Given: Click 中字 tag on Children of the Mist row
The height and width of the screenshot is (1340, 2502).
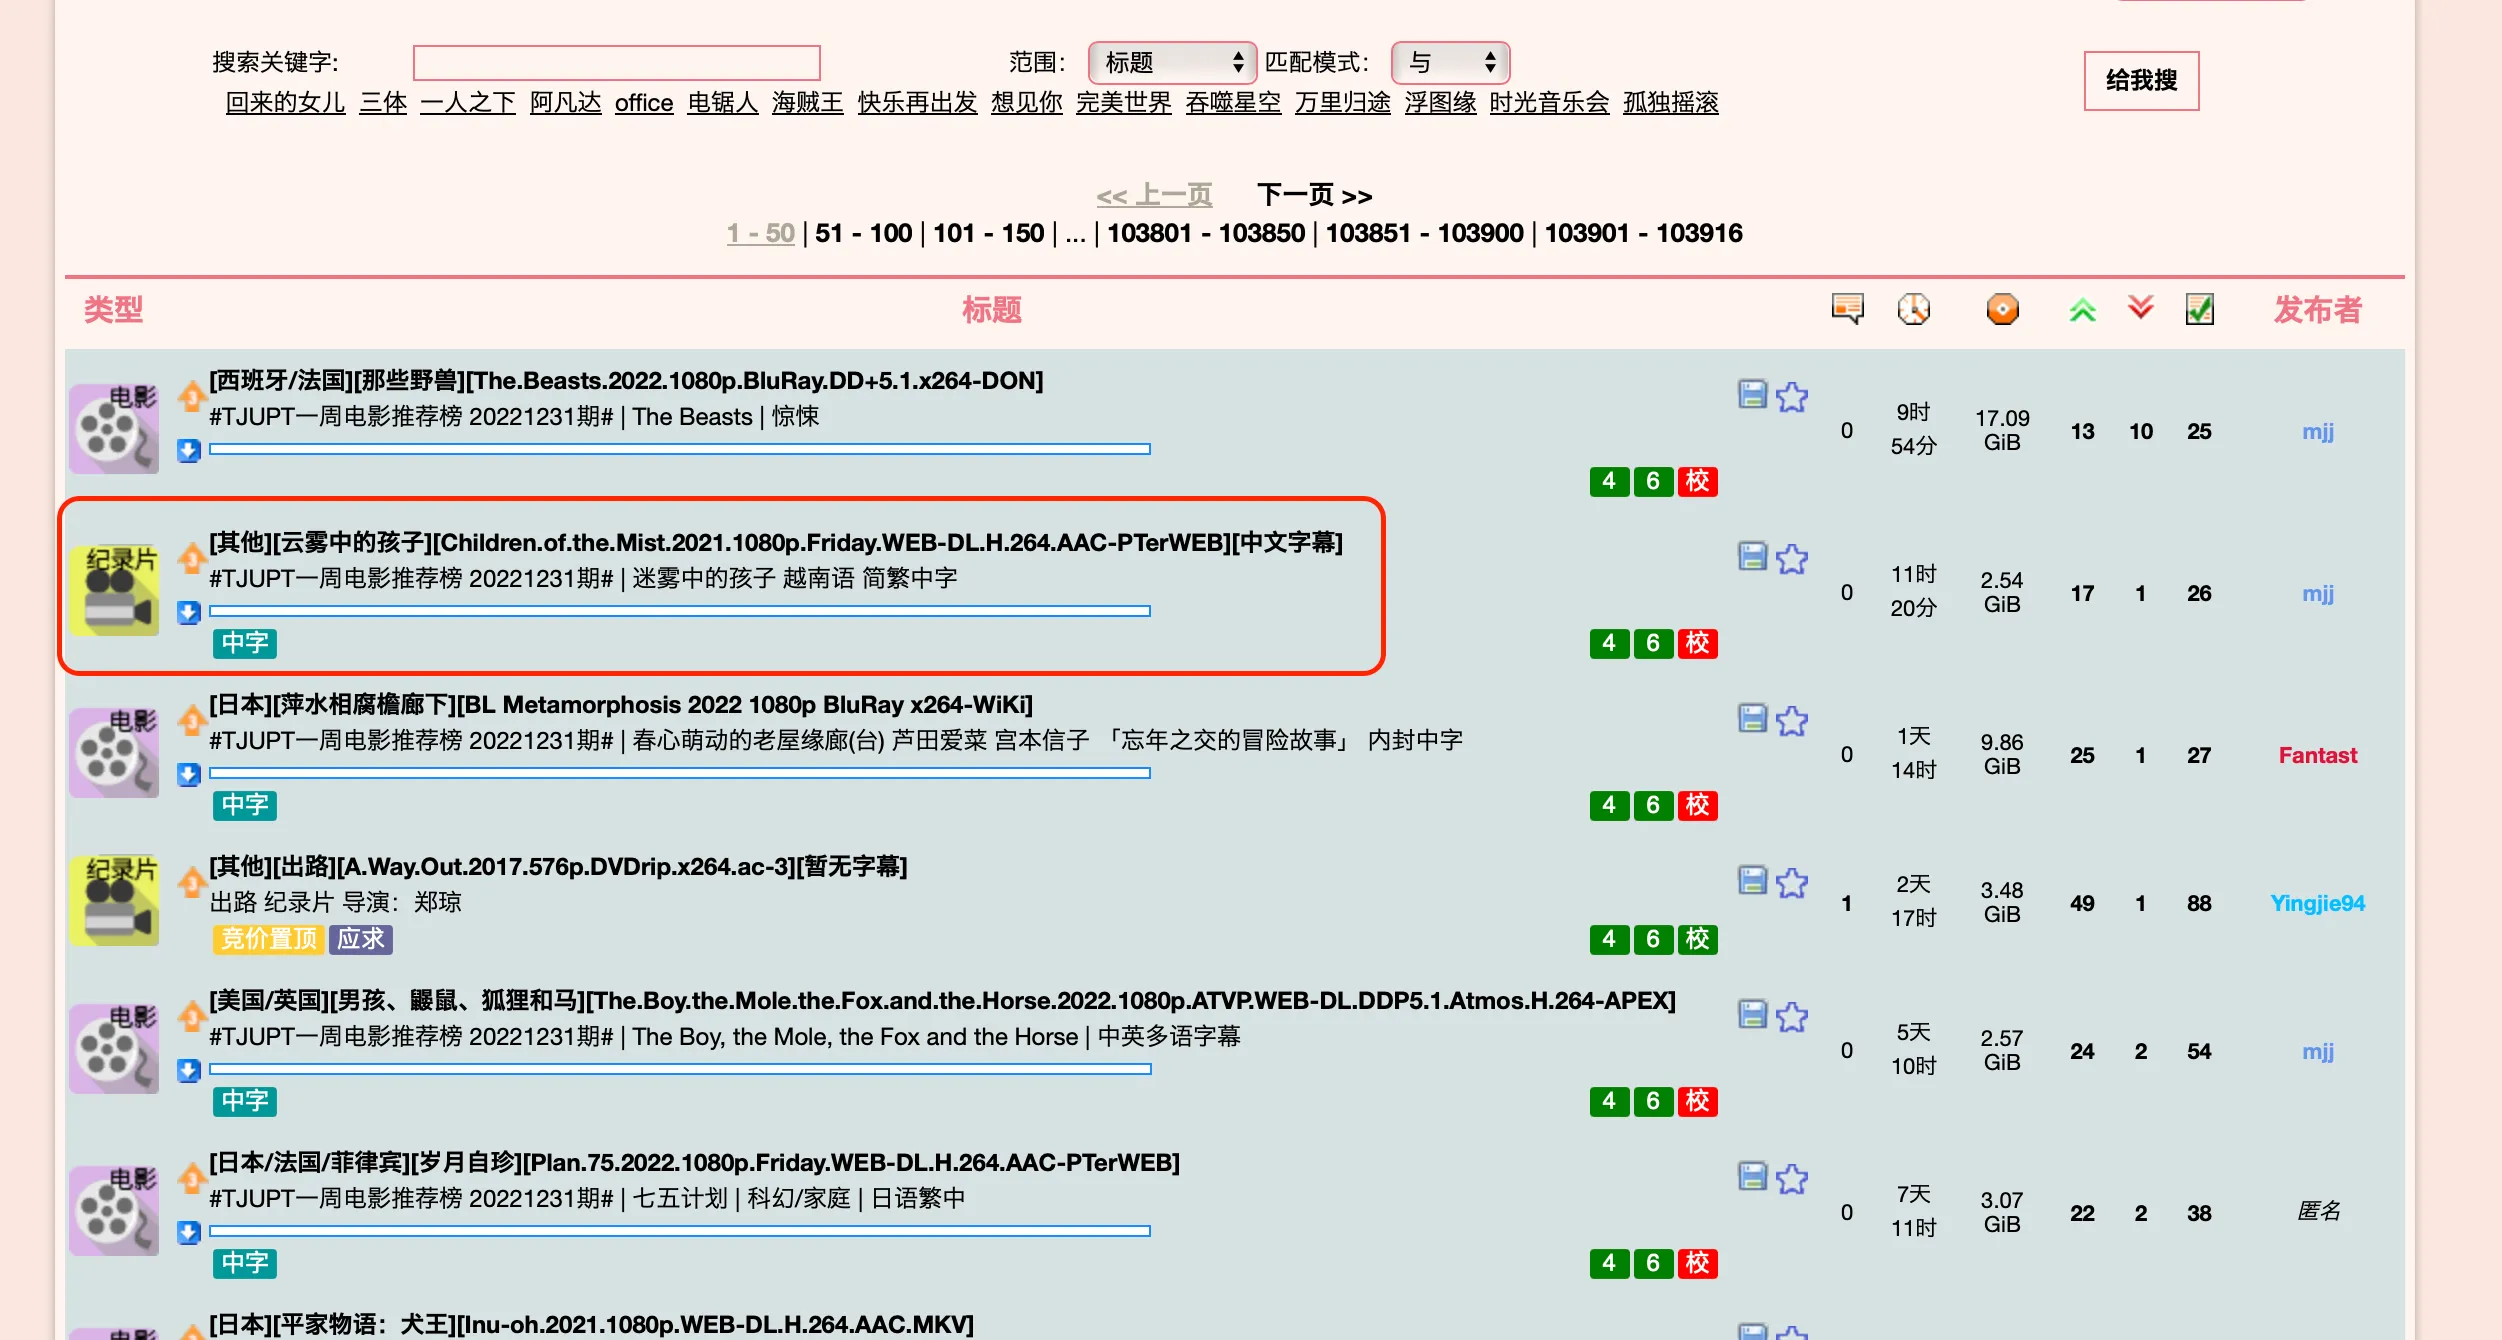Looking at the screenshot, I should point(244,643).
